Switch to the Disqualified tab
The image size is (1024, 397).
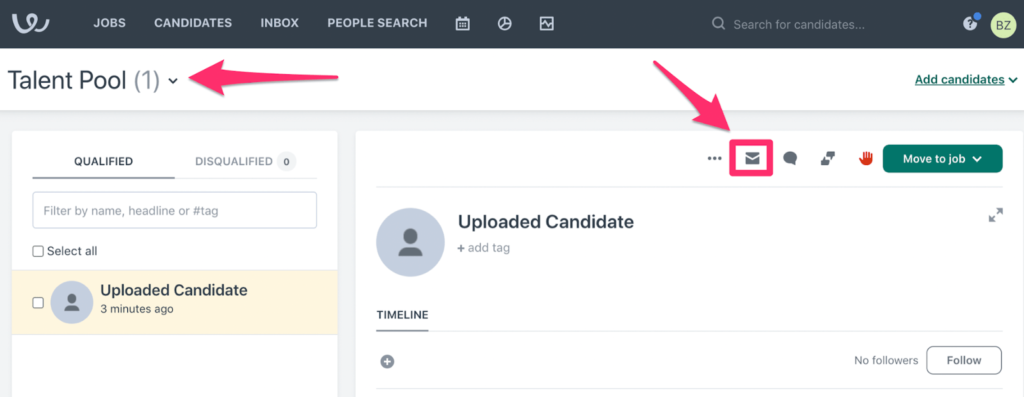(246, 161)
